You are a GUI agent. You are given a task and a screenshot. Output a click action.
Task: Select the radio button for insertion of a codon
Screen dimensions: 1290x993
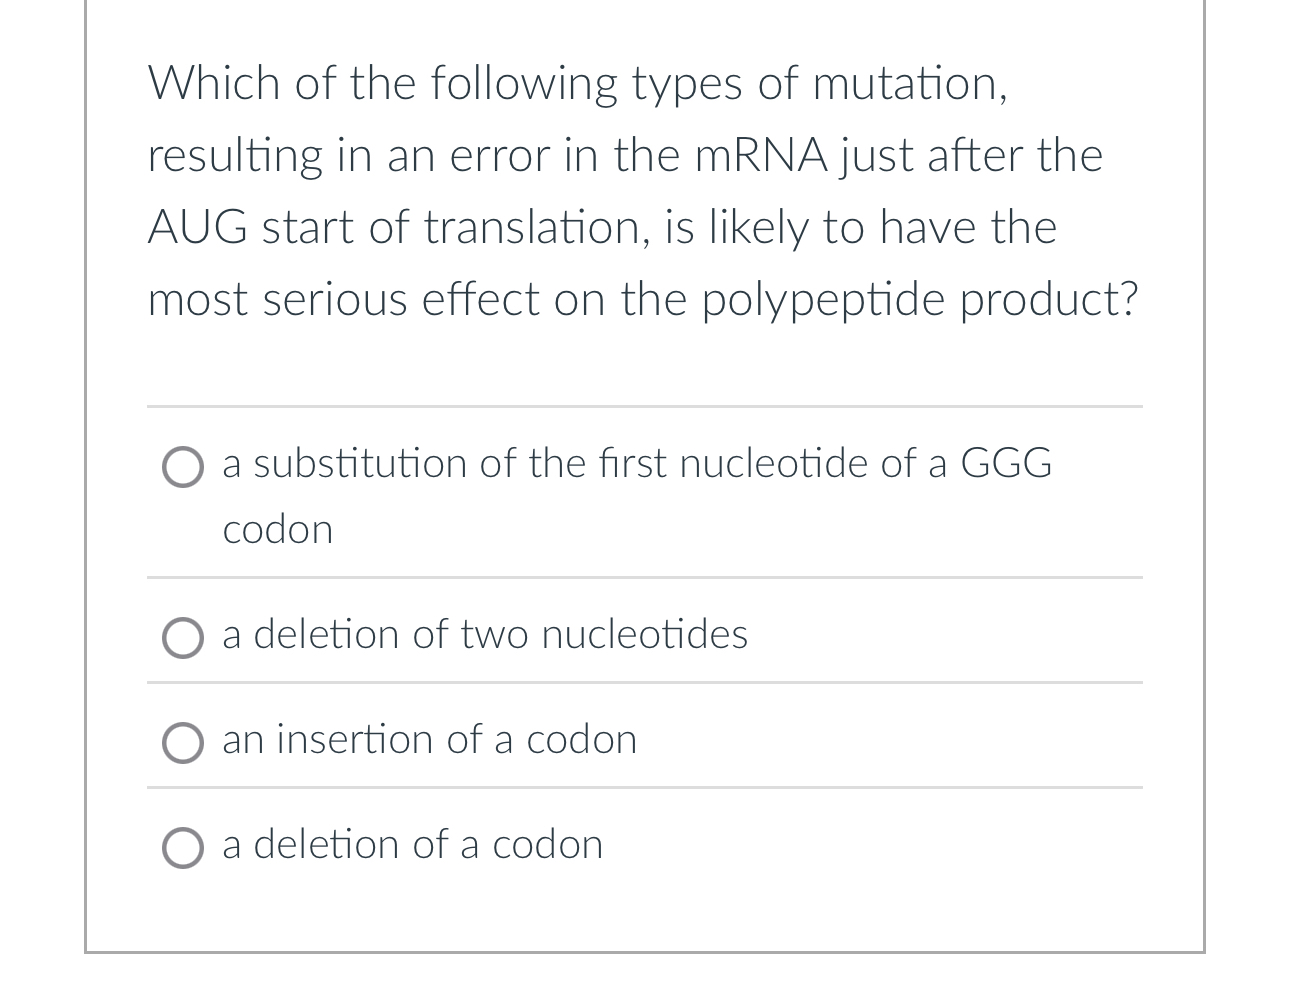(x=183, y=742)
